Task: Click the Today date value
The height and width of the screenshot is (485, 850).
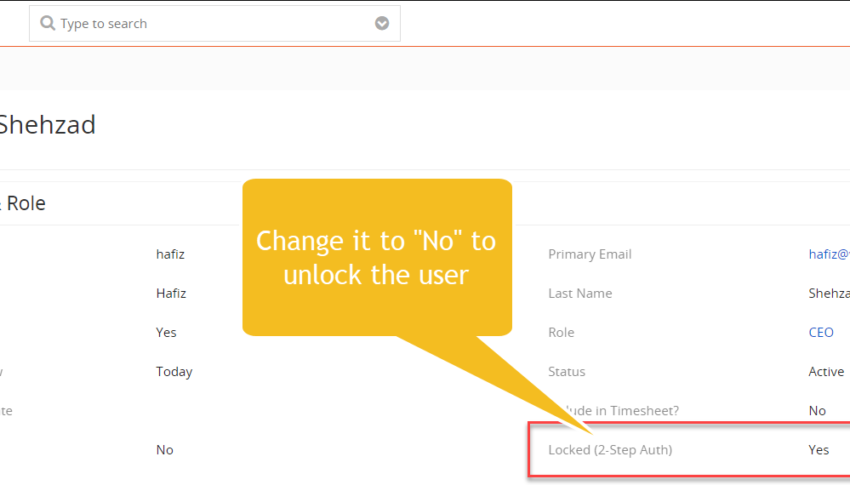Action: pyautogui.click(x=174, y=372)
